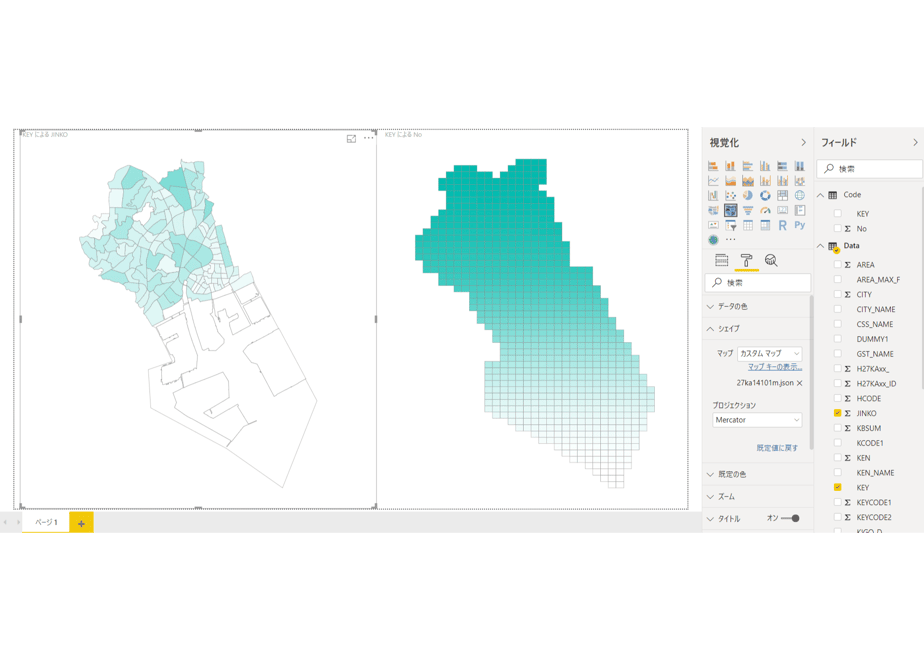Select the line chart visualization icon
Image resolution: width=924 pixels, height=660 pixels.
(713, 181)
